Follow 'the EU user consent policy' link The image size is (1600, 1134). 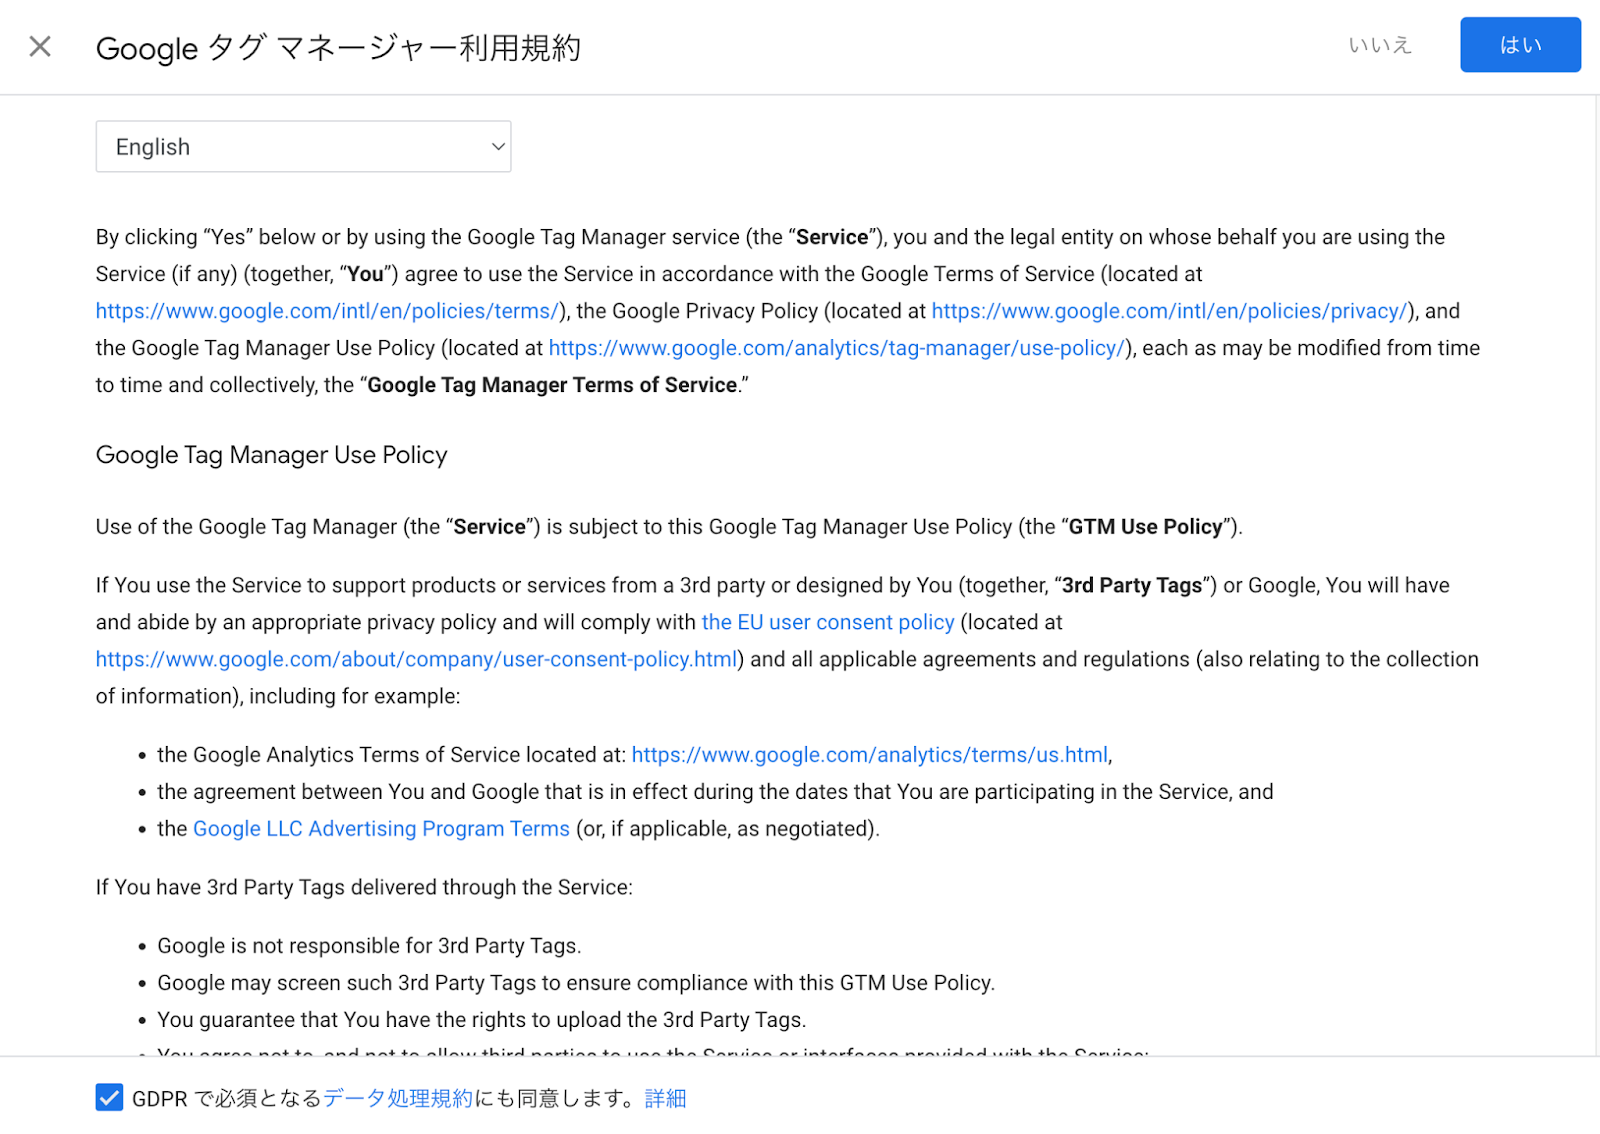point(828,622)
